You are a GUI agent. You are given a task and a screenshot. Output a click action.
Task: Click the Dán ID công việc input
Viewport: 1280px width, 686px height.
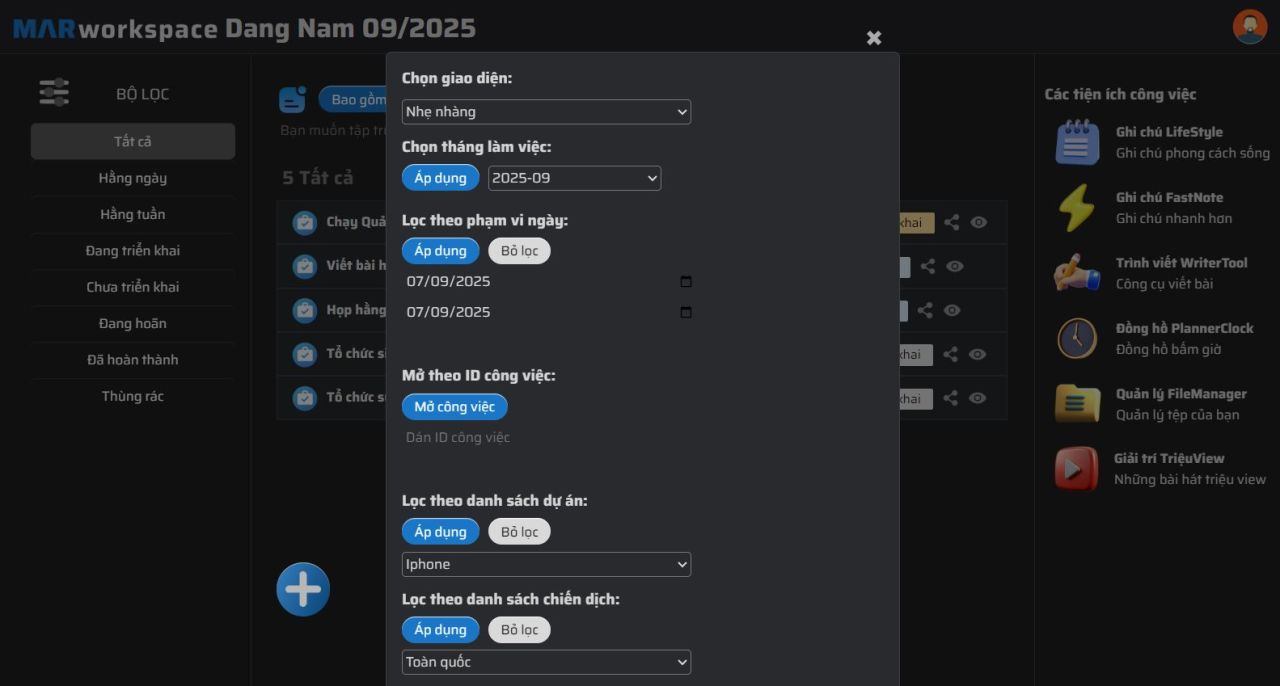tap(548, 438)
